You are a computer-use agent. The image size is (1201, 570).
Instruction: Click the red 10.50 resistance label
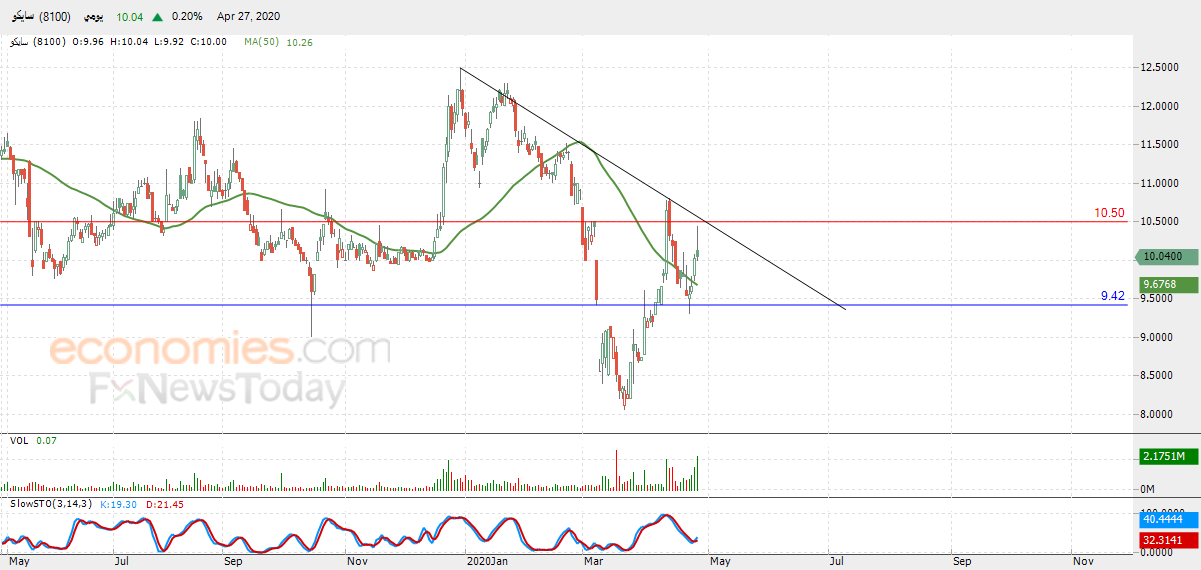pos(1109,213)
